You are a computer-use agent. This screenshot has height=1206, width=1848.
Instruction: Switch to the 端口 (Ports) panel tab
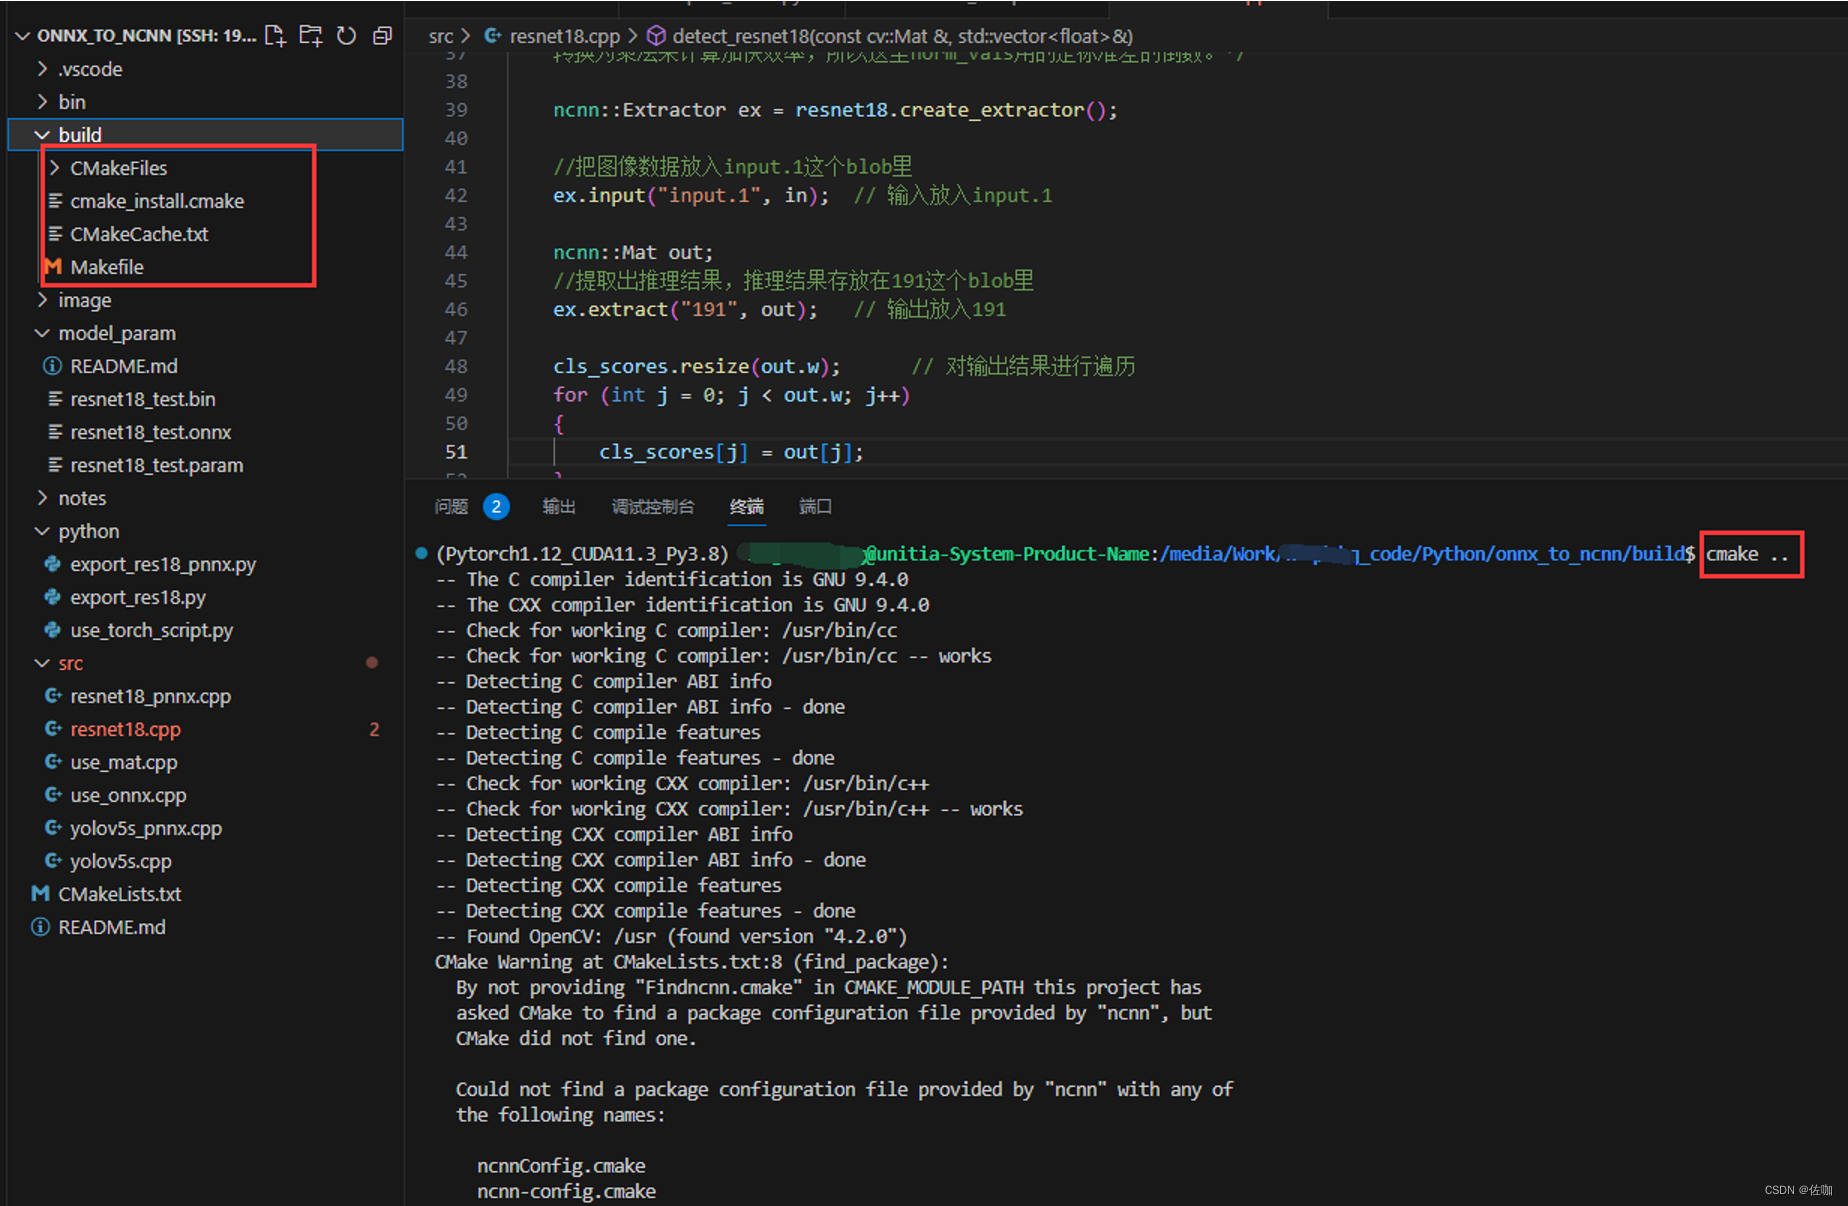(x=816, y=507)
